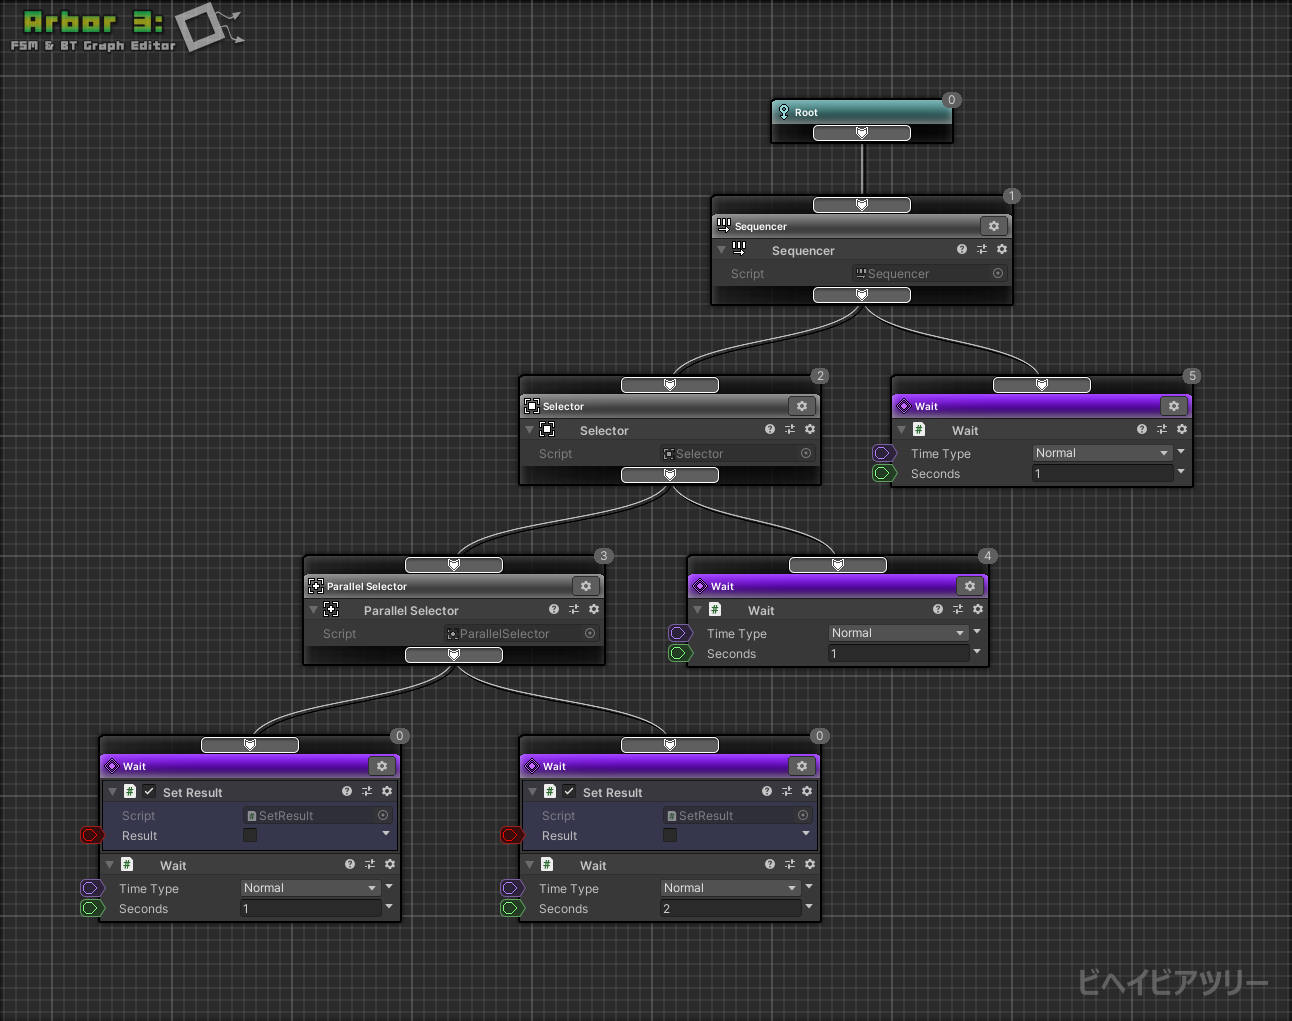Click the gear button in the Selector node header
This screenshot has width=1292, height=1021.
pyautogui.click(x=801, y=406)
